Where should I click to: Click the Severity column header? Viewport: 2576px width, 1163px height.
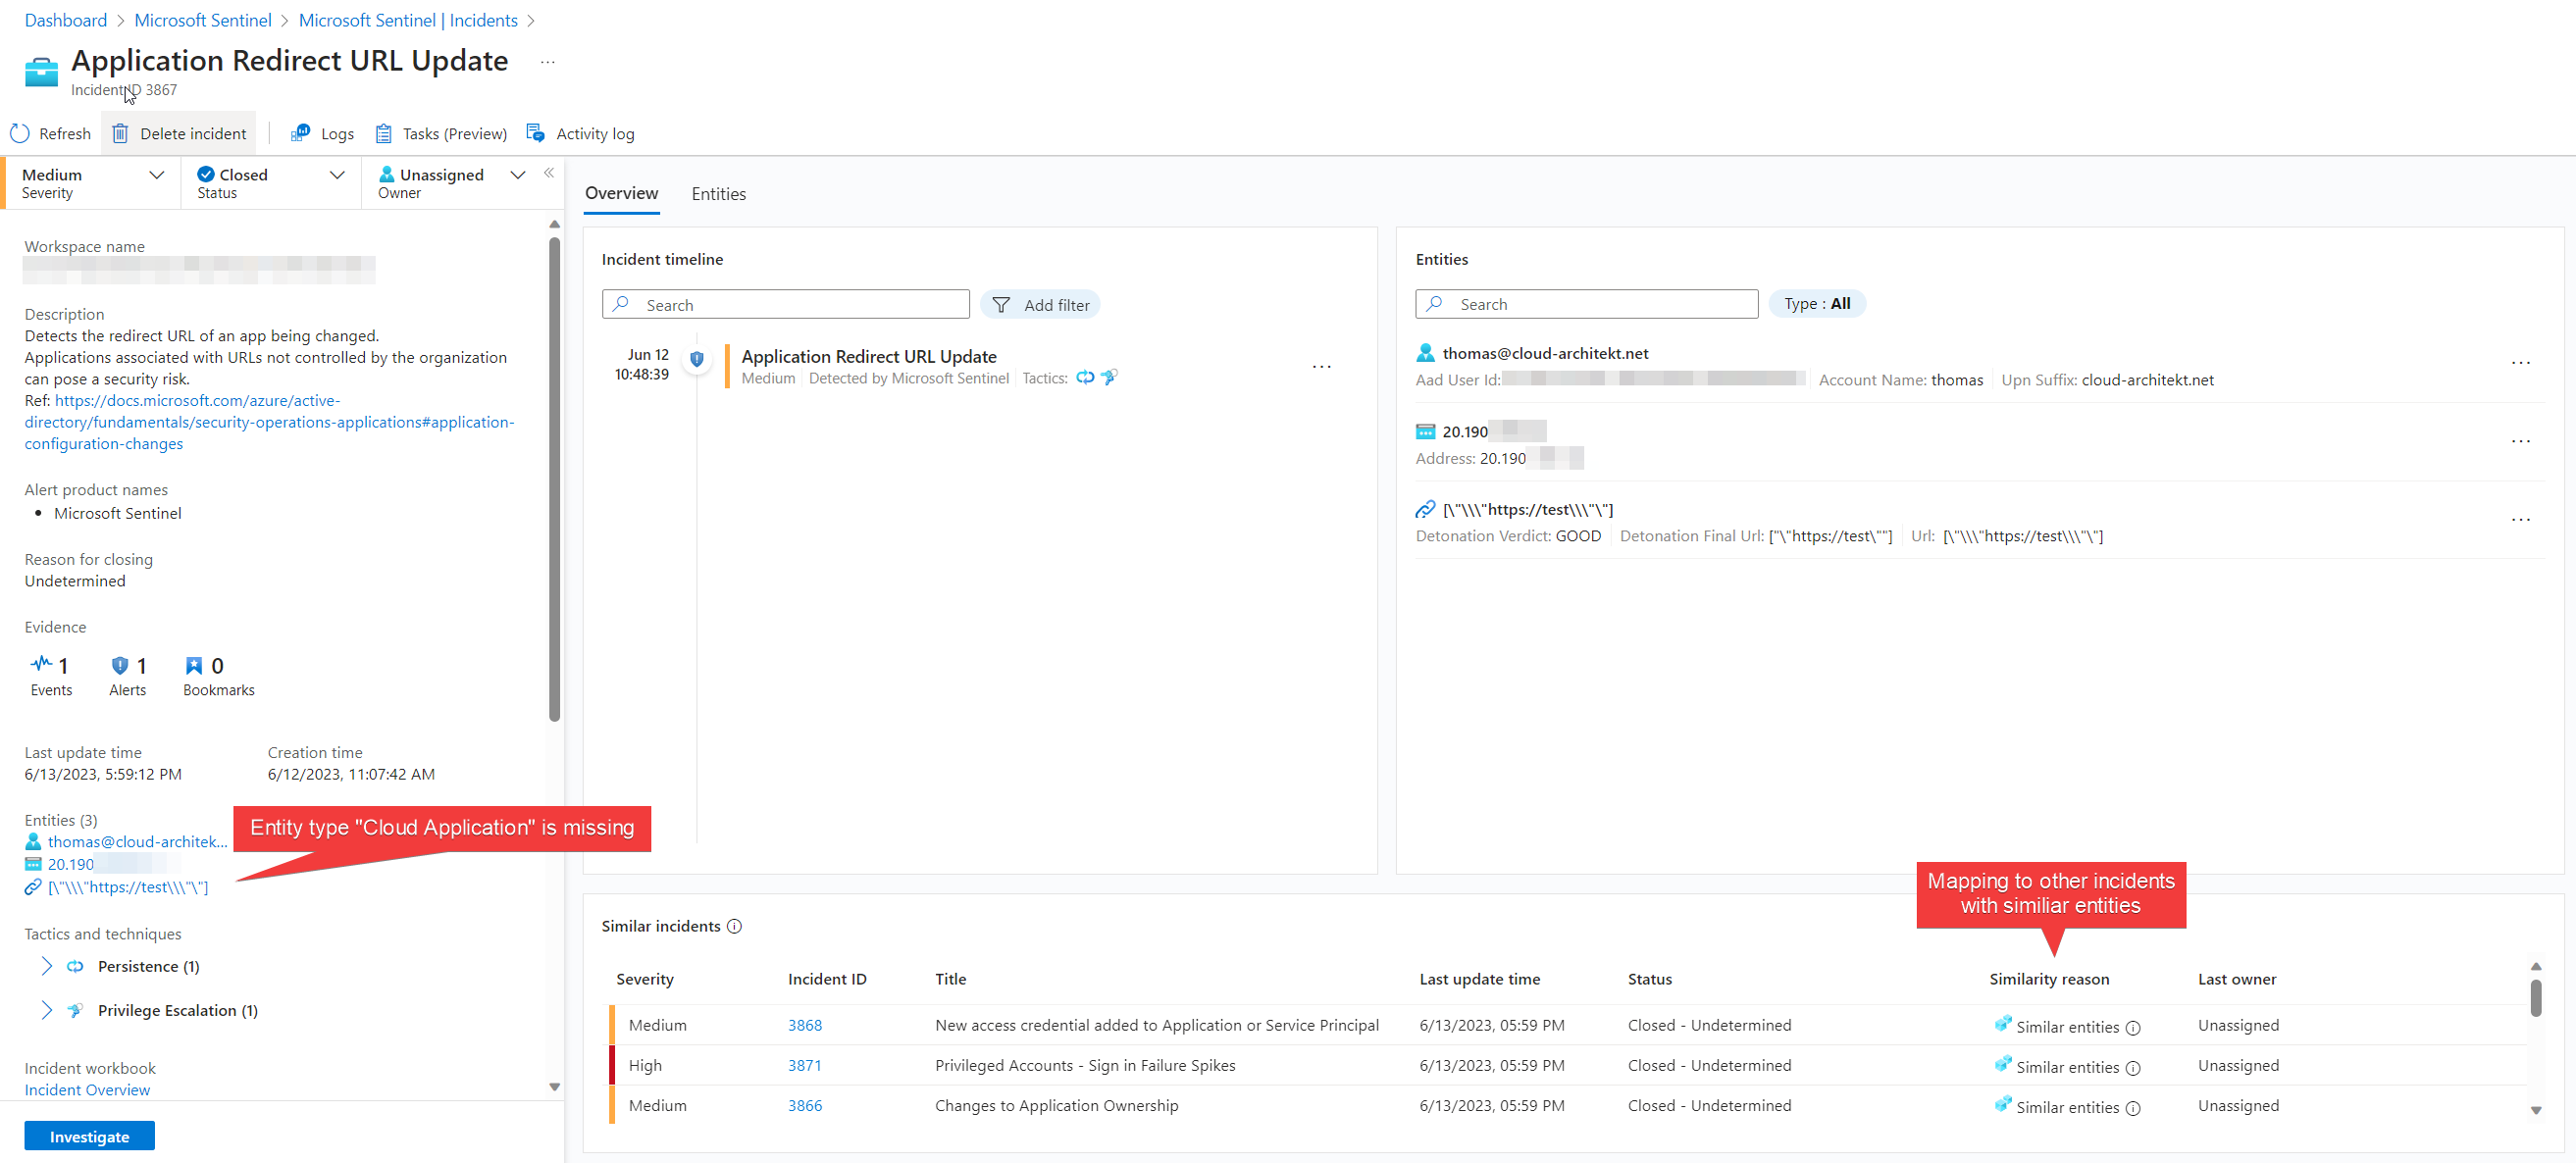(x=644, y=979)
